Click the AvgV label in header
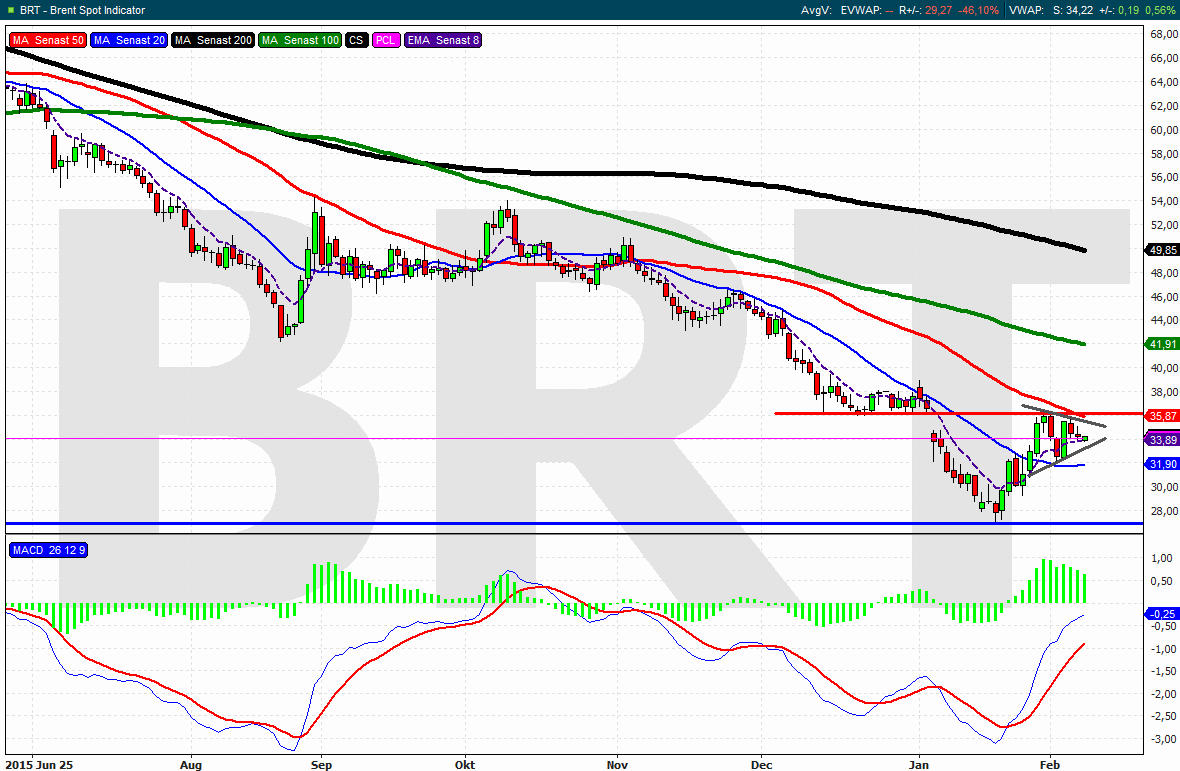Image resolution: width=1180 pixels, height=771 pixels. click(x=817, y=10)
